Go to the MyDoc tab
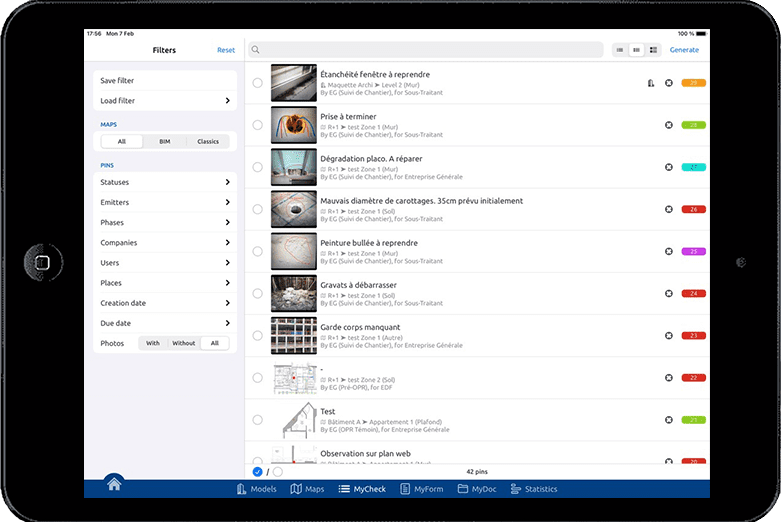 click(477, 489)
